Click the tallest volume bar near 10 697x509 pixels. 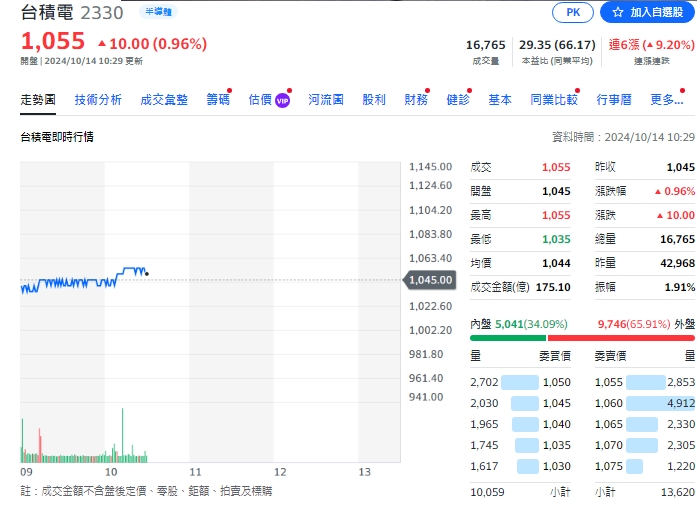[122, 435]
